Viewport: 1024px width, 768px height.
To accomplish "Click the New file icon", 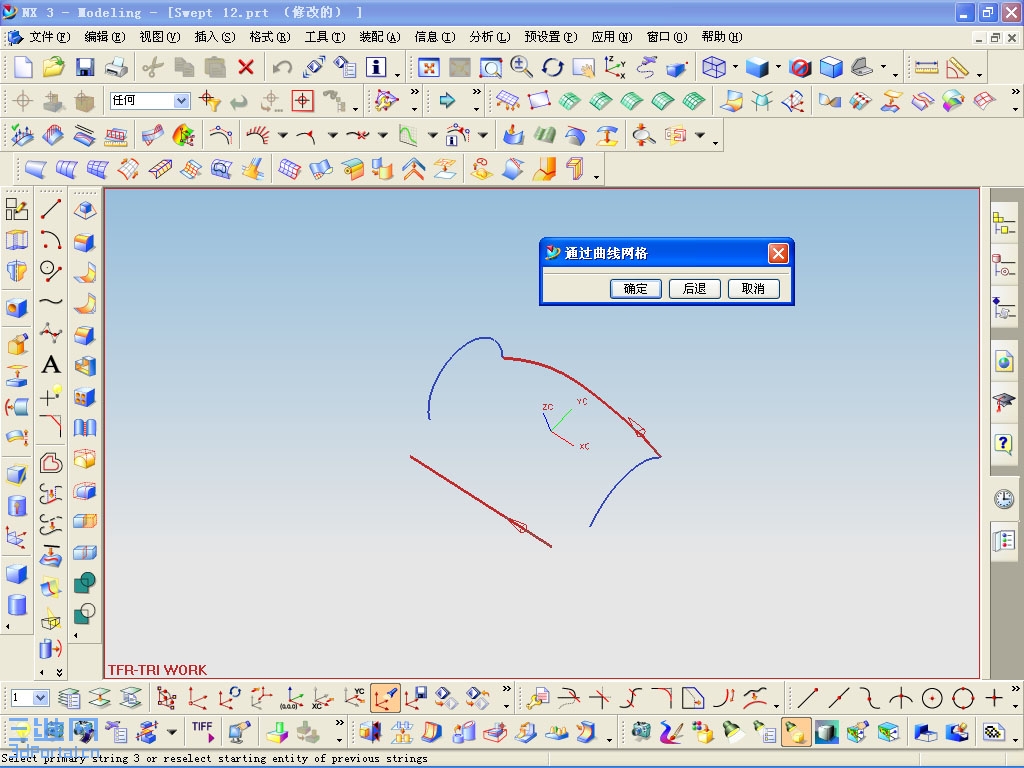I will point(24,67).
